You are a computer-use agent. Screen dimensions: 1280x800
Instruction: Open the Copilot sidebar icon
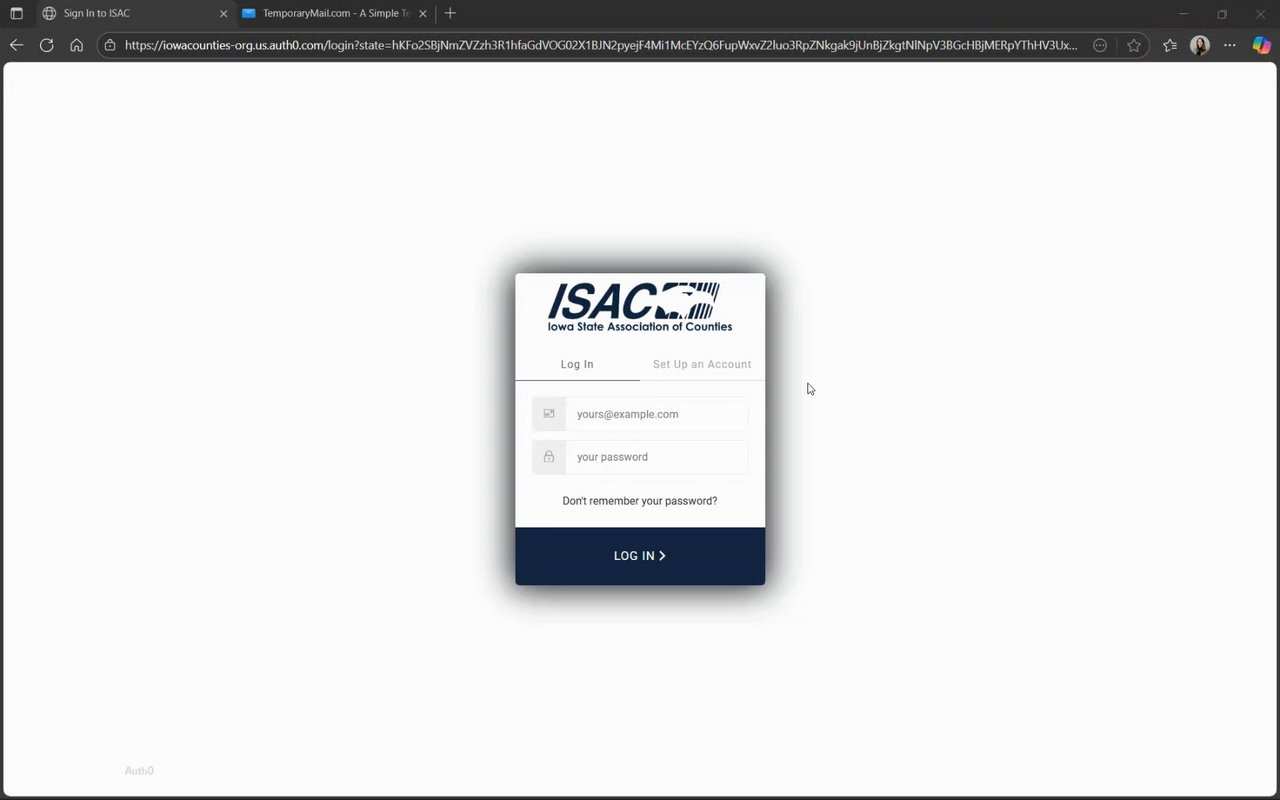[1261, 45]
